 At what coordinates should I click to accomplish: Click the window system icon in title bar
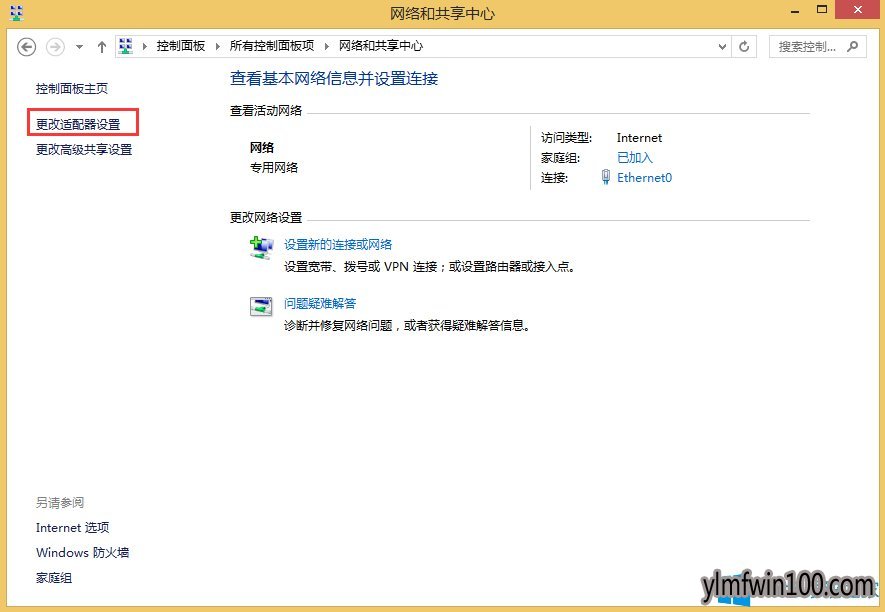pyautogui.click(x=17, y=12)
